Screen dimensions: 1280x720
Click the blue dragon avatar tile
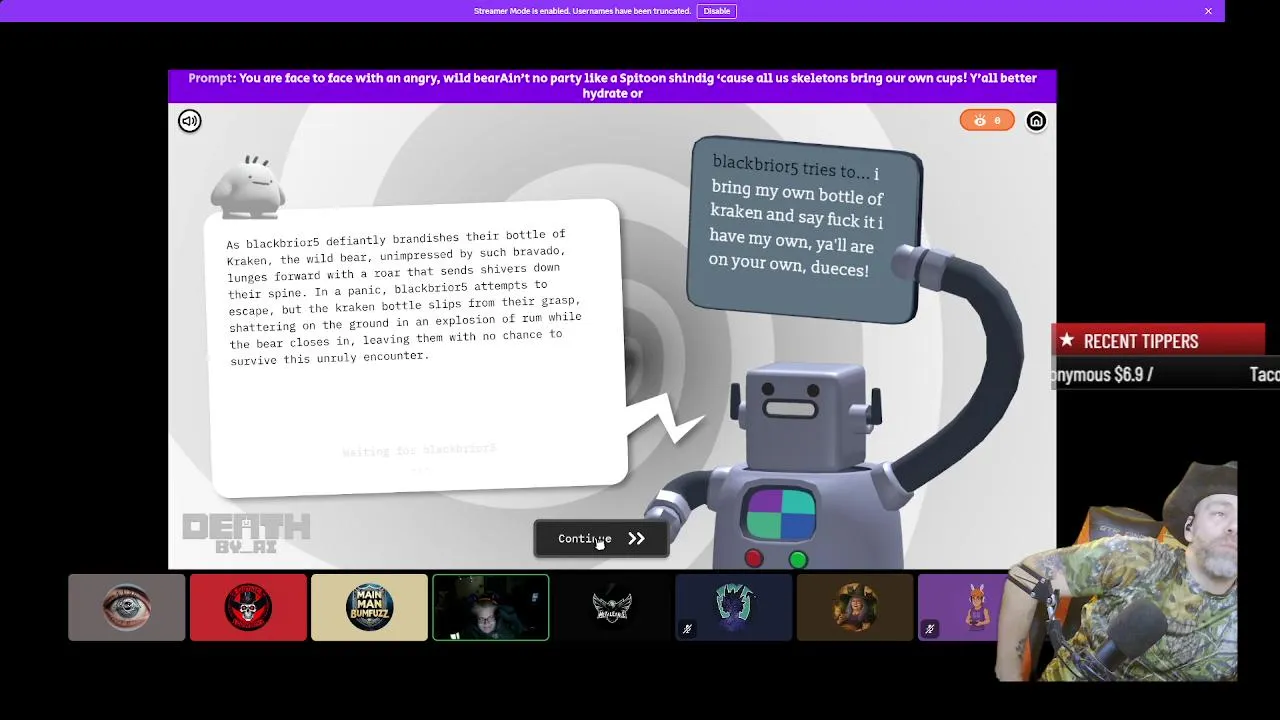pos(734,607)
